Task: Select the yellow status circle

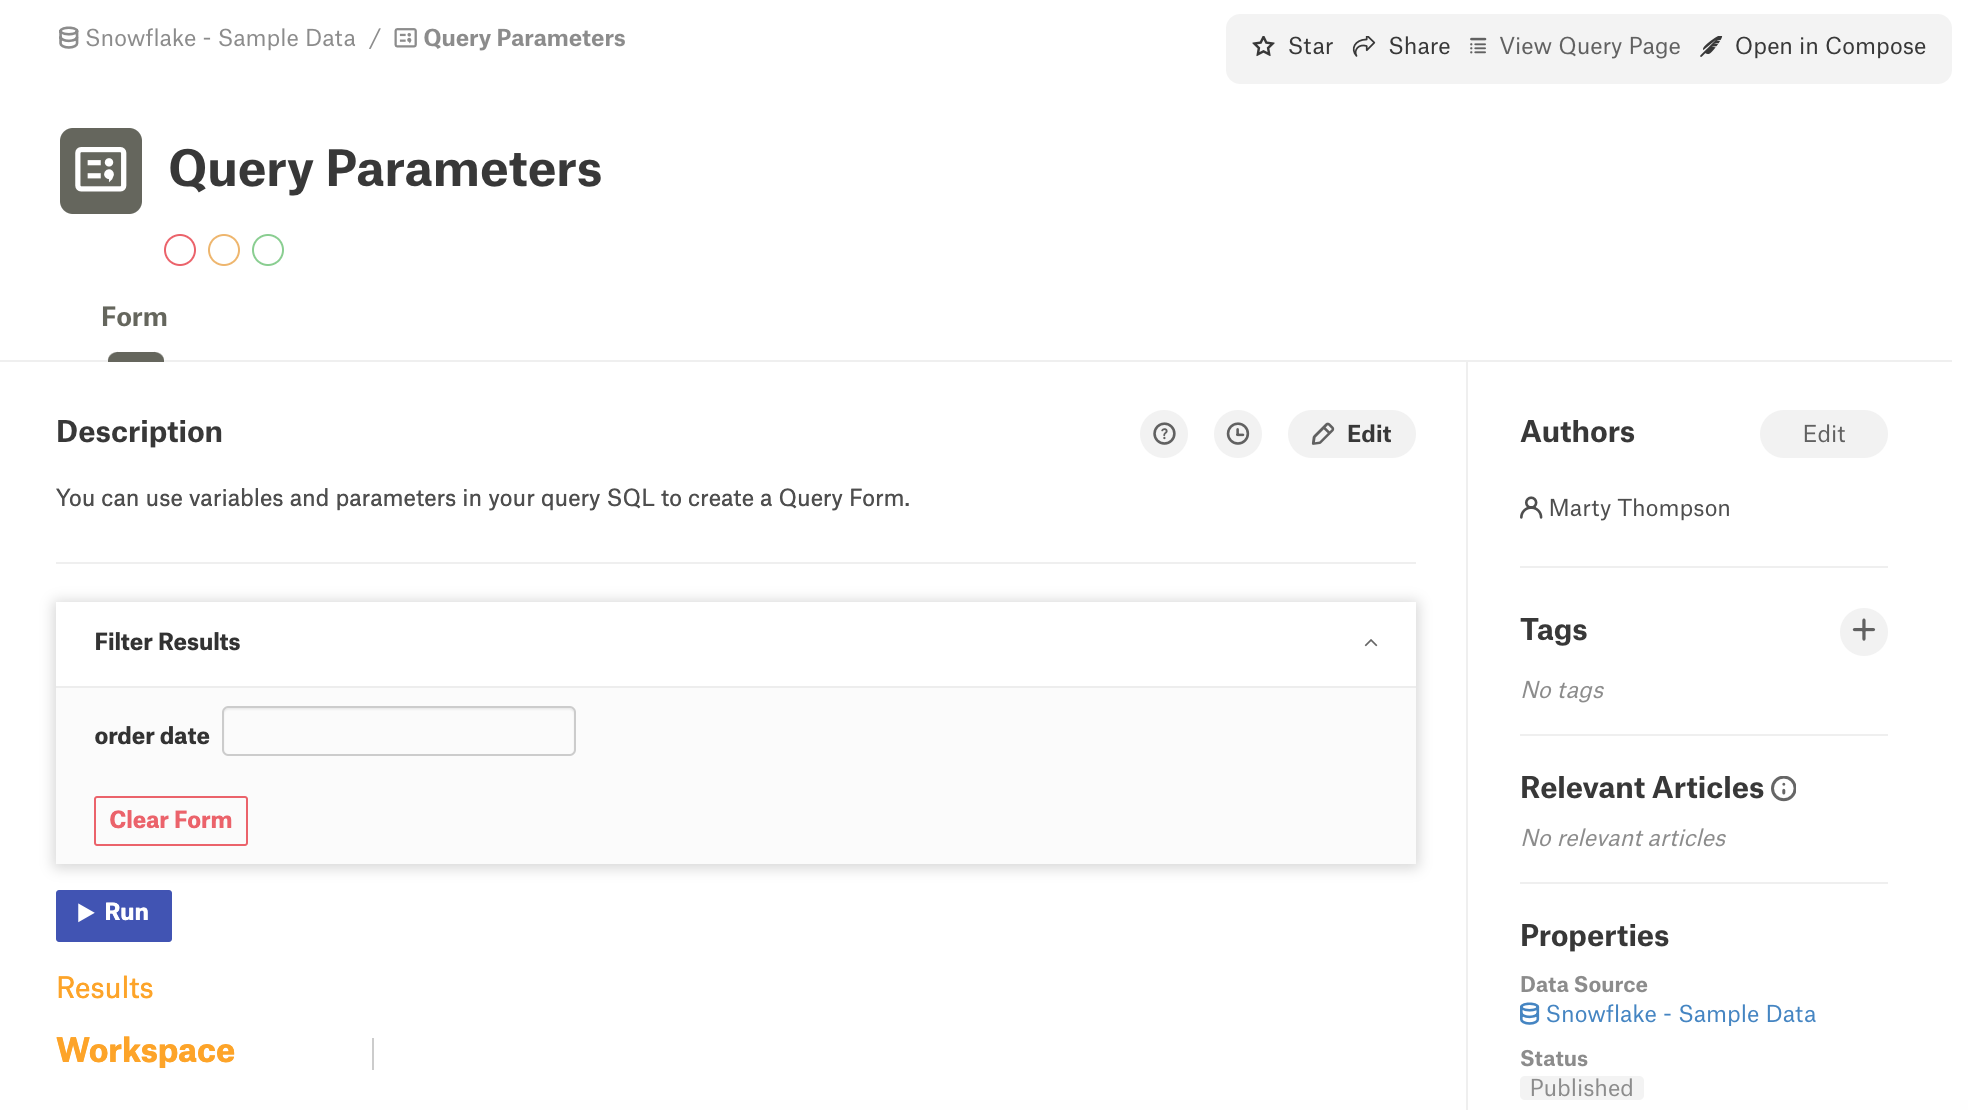Action: pos(224,249)
